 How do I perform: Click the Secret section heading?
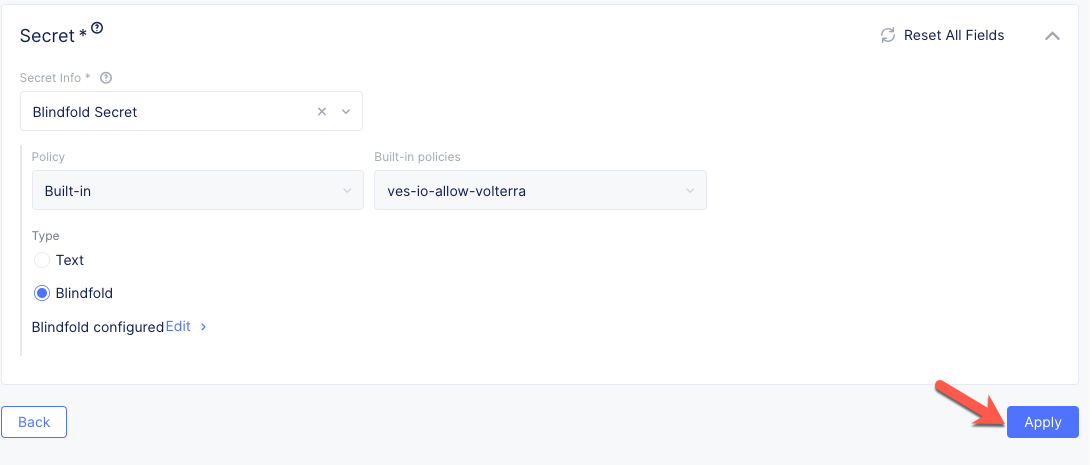coord(47,36)
